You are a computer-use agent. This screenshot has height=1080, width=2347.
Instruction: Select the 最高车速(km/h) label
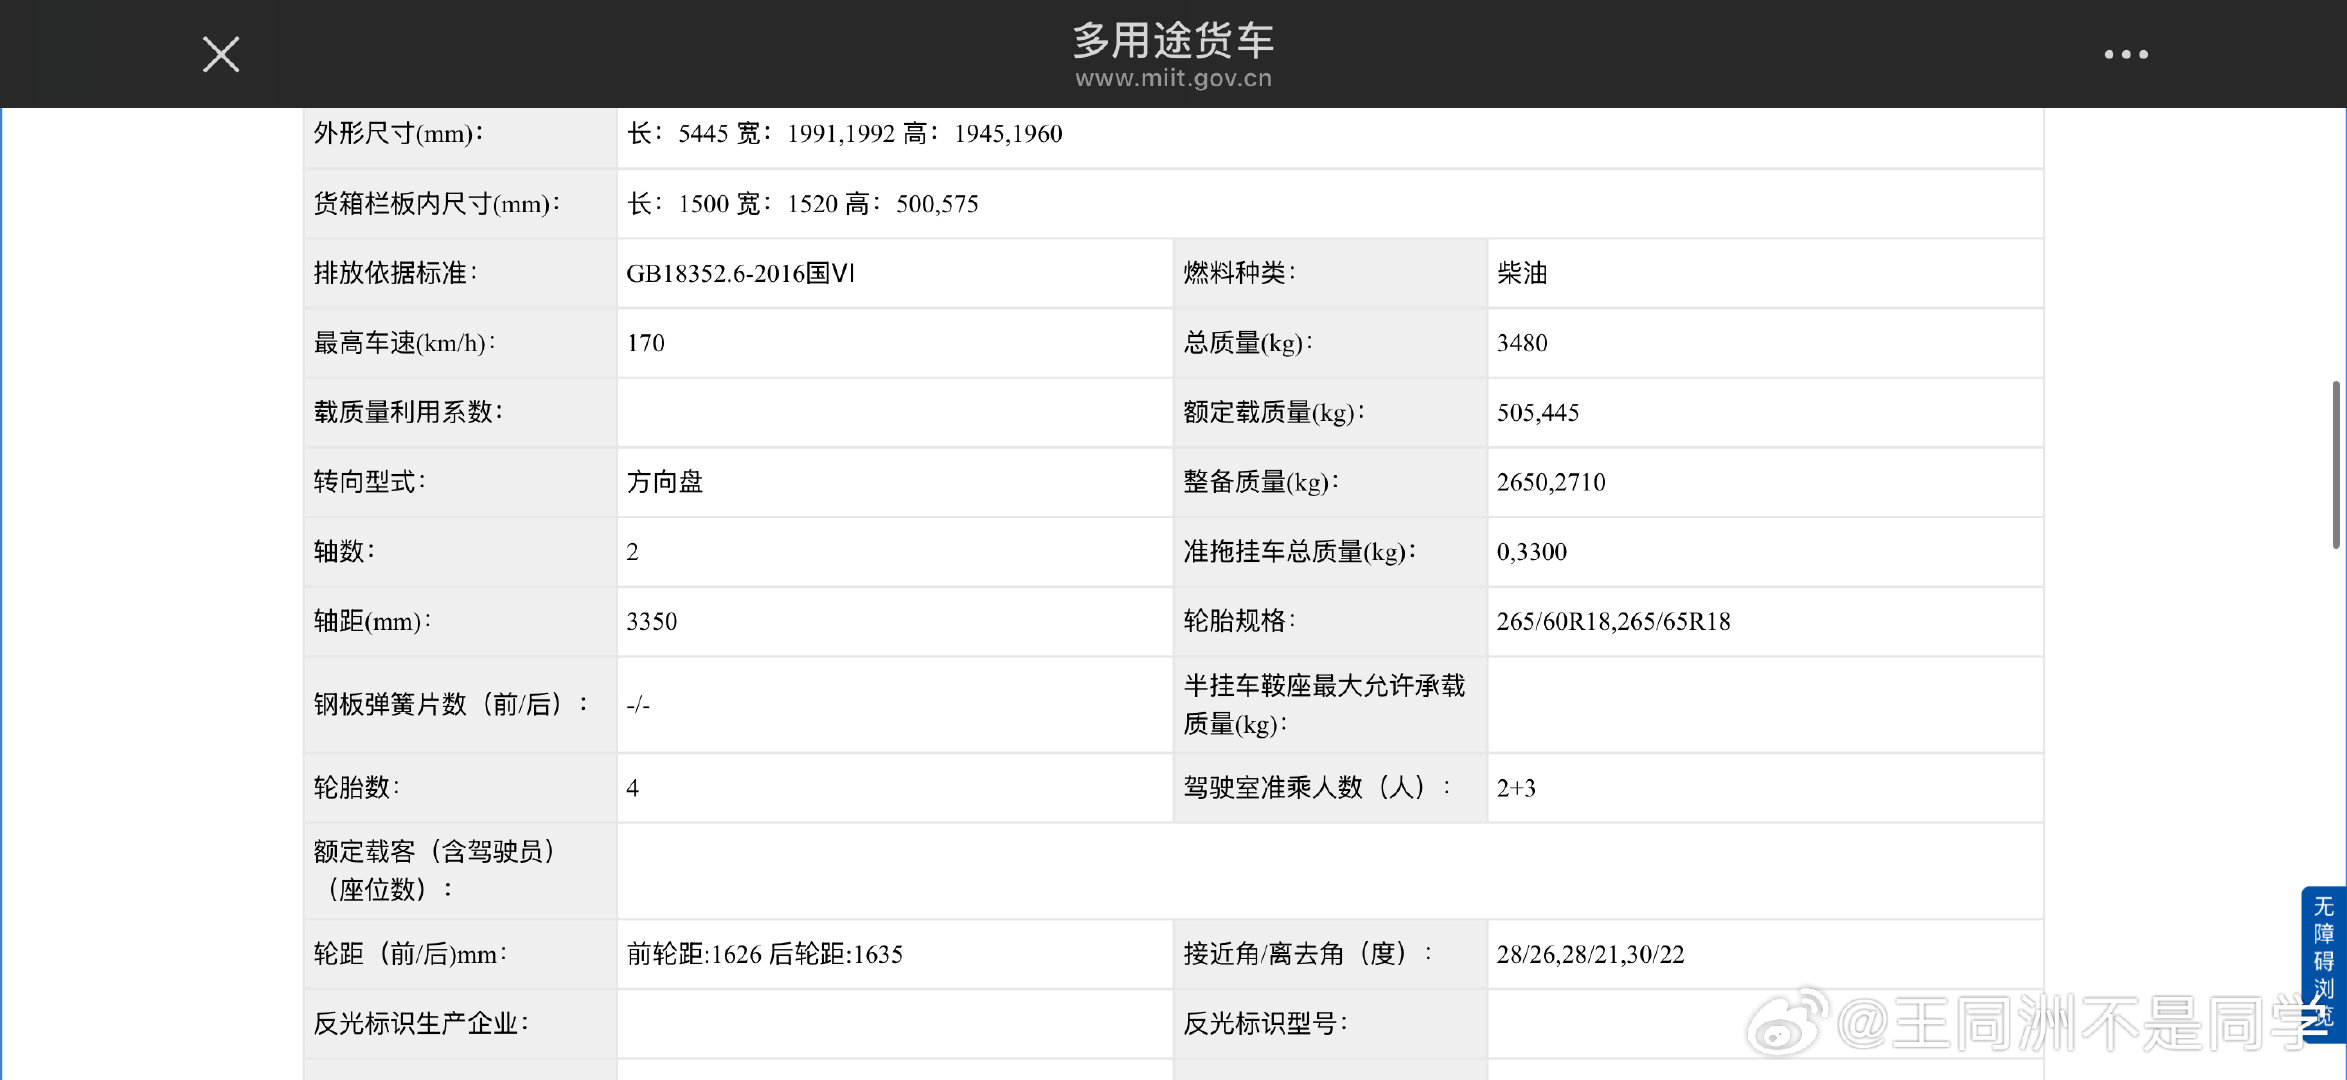point(404,343)
